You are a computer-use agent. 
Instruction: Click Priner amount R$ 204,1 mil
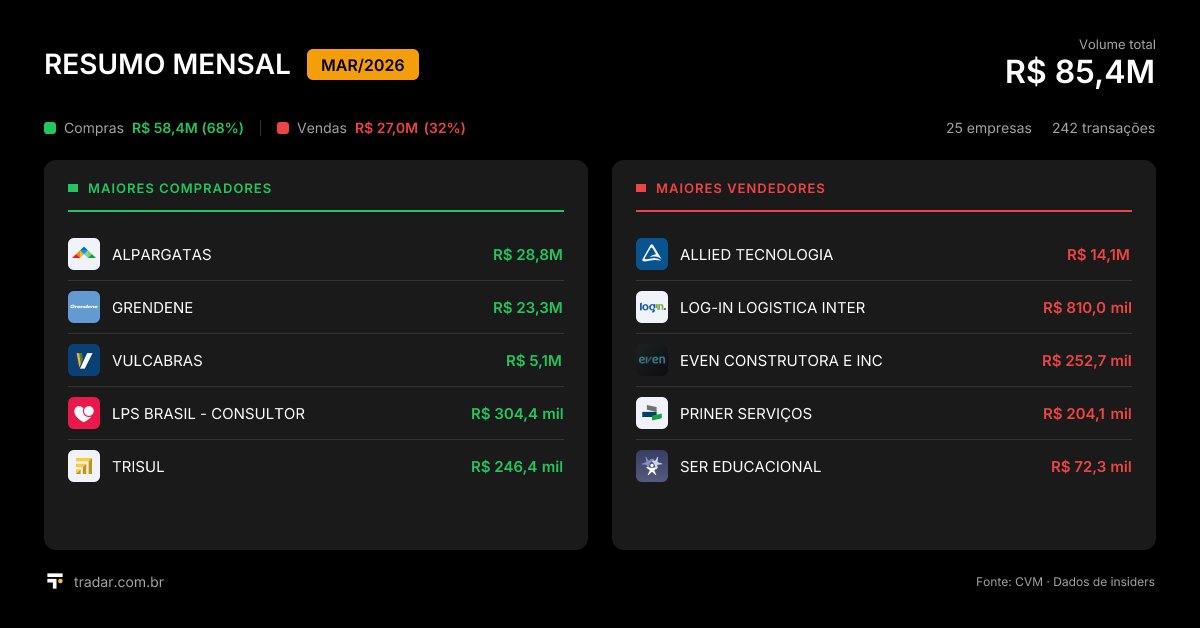click(1087, 413)
